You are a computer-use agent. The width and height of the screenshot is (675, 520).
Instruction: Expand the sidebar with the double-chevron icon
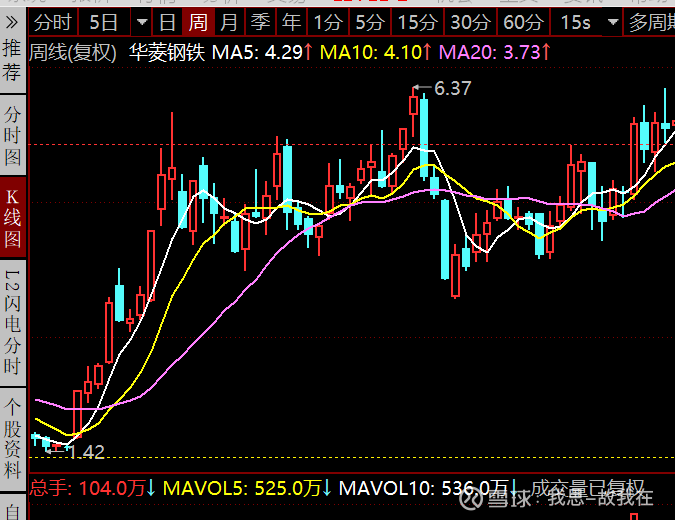(12, 22)
